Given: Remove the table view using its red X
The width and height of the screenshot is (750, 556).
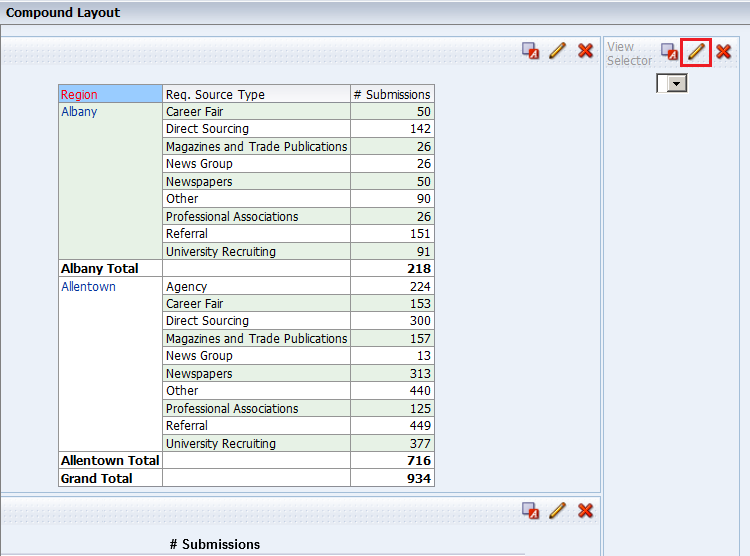Looking at the screenshot, I should [x=586, y=51].
